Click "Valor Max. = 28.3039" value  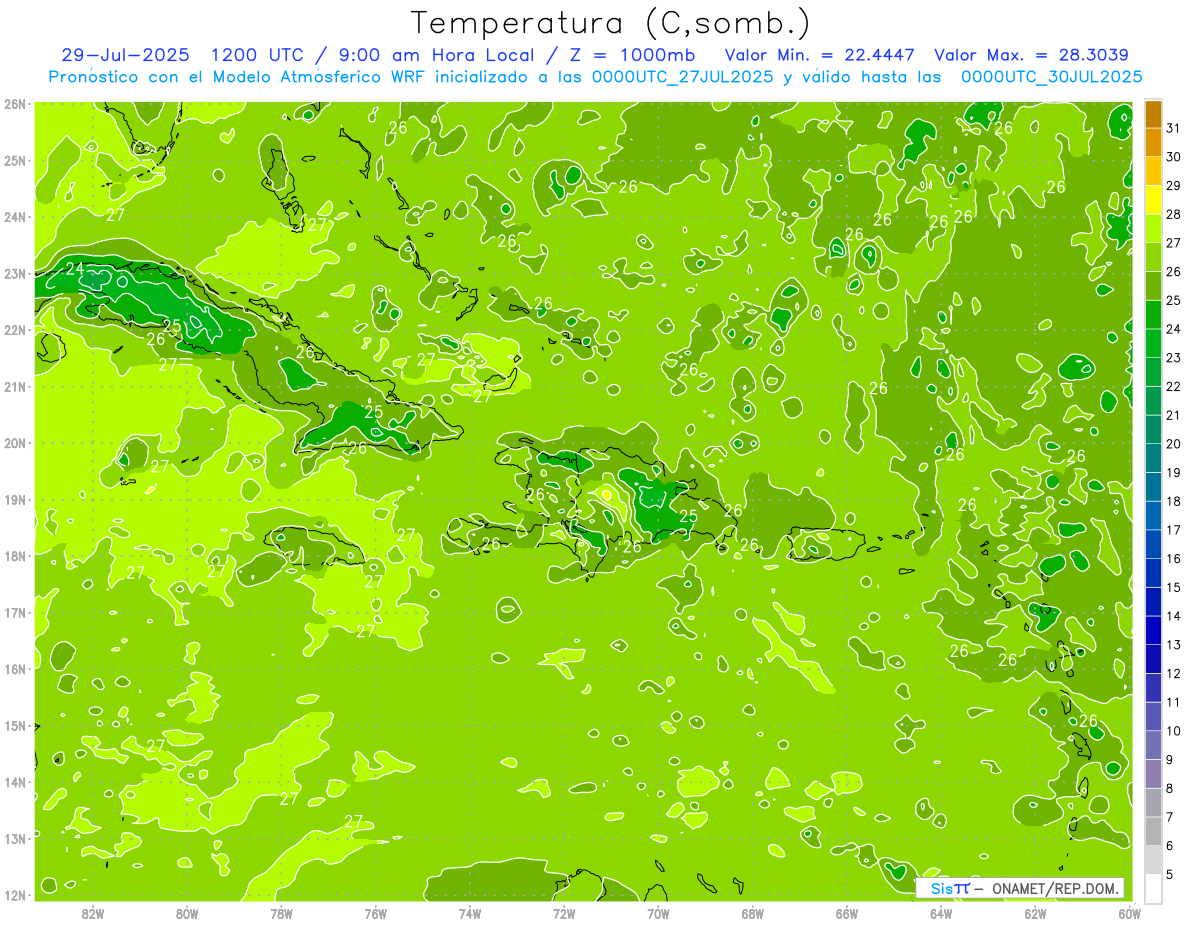(x=1031, y=55)
